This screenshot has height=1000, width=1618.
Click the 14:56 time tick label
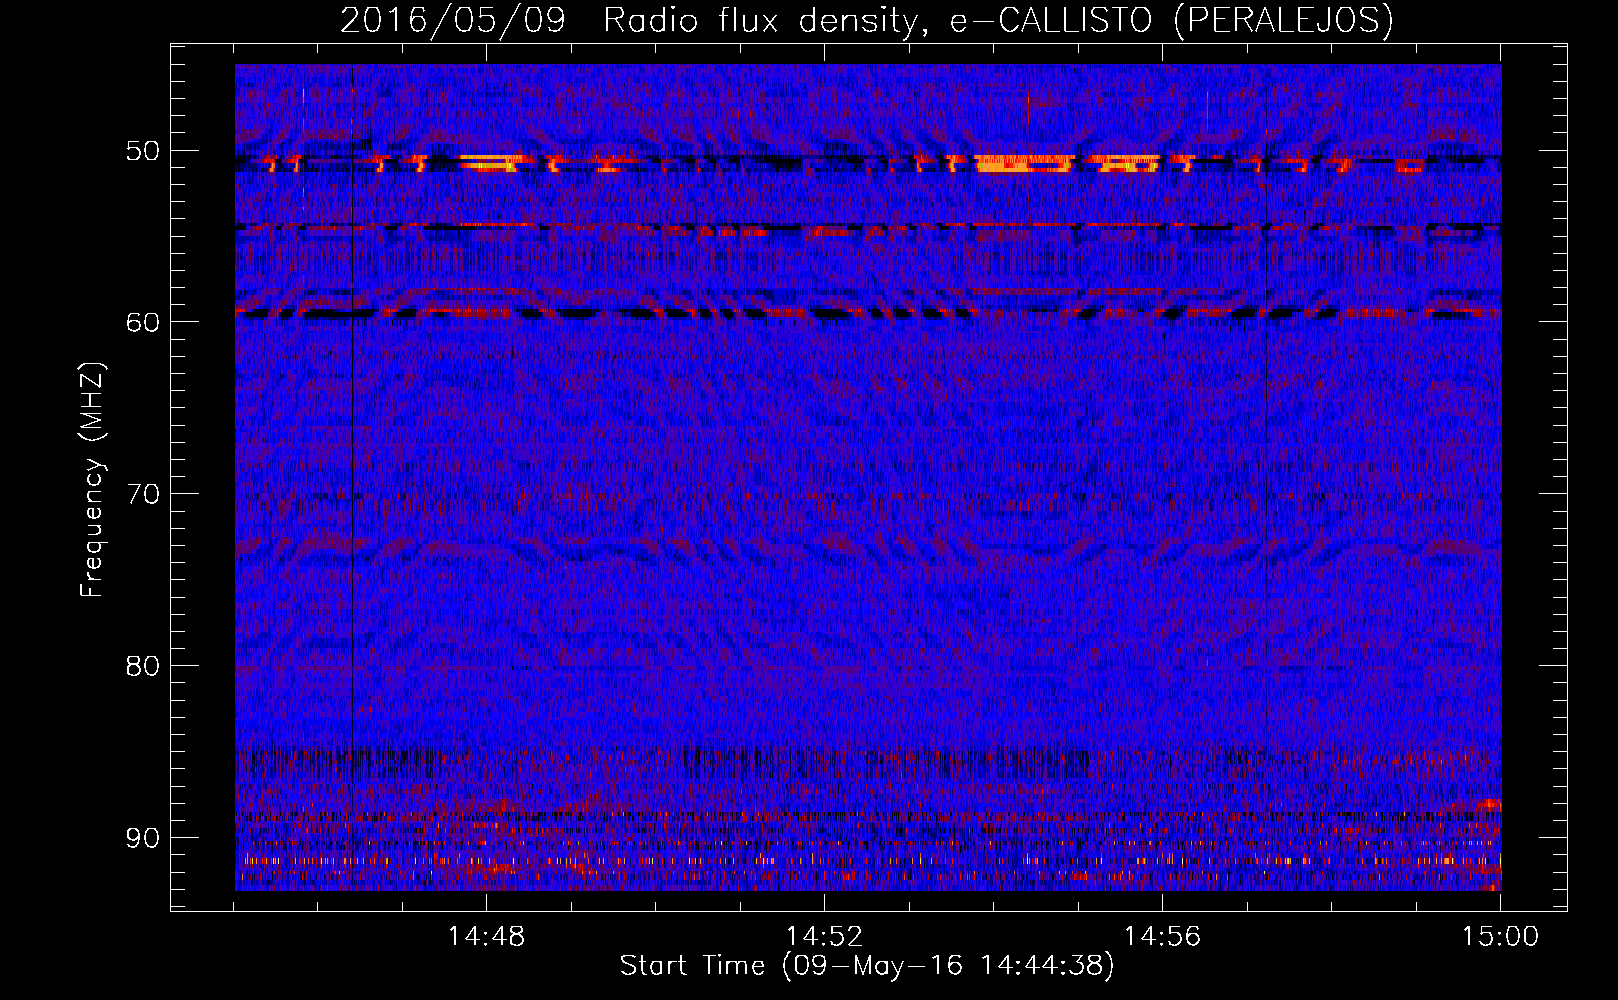coord(1162,937)
